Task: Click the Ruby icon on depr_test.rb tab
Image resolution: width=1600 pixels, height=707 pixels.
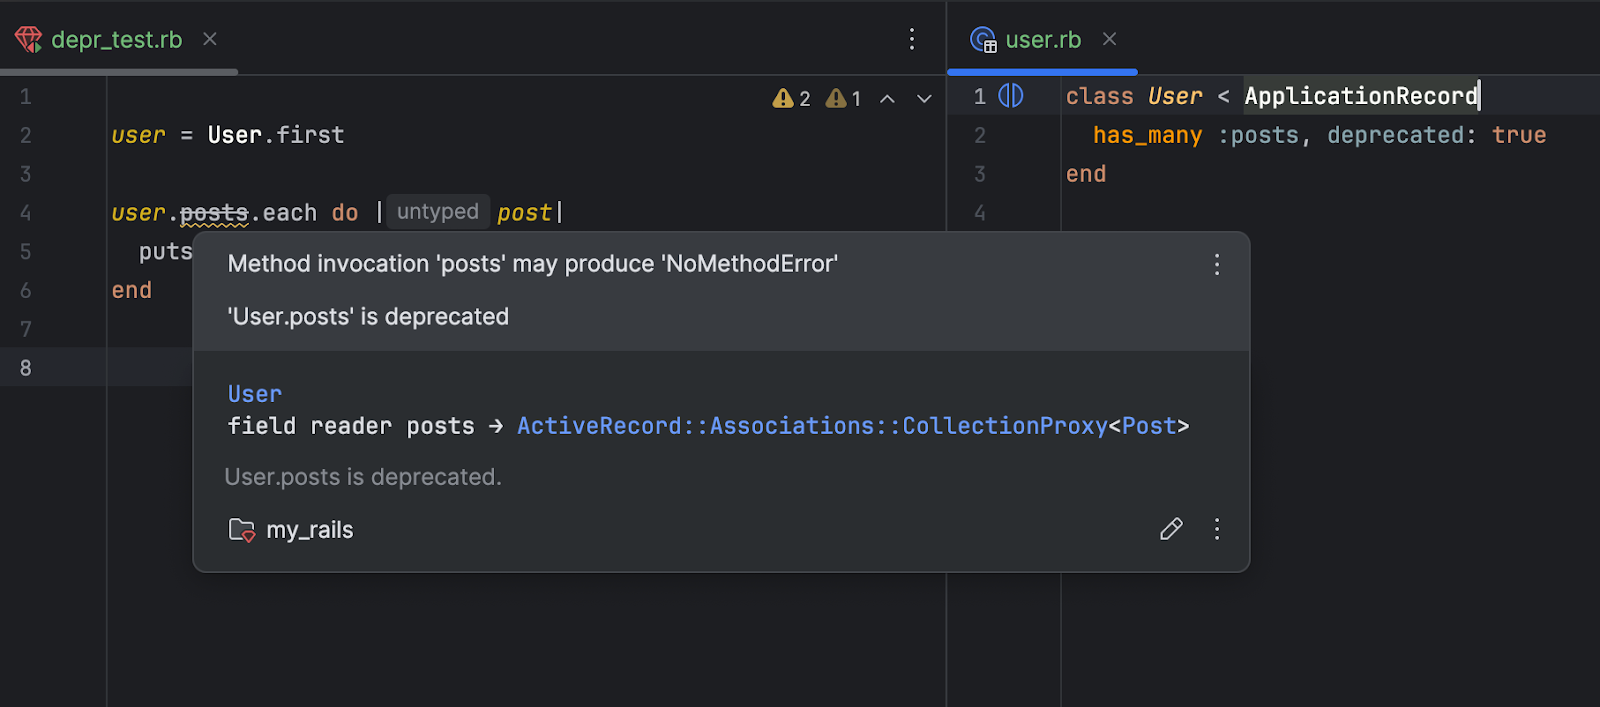Action: pos(28,40)
